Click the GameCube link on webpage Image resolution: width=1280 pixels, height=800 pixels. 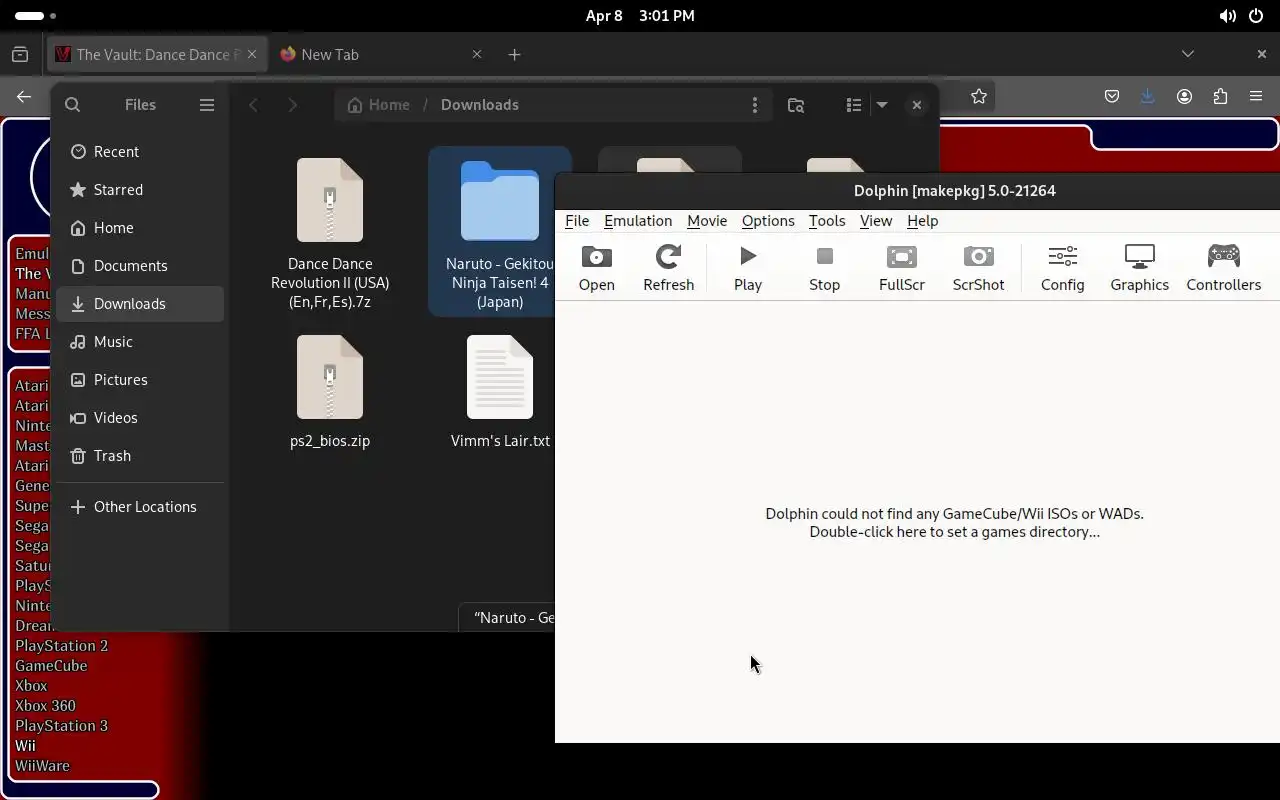pos(51,666)
